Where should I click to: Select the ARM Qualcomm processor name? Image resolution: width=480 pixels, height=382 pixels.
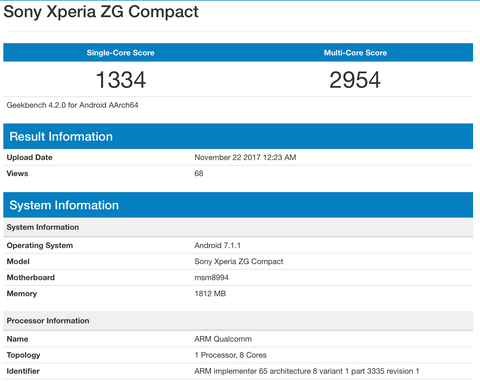(x=223, y=339)
